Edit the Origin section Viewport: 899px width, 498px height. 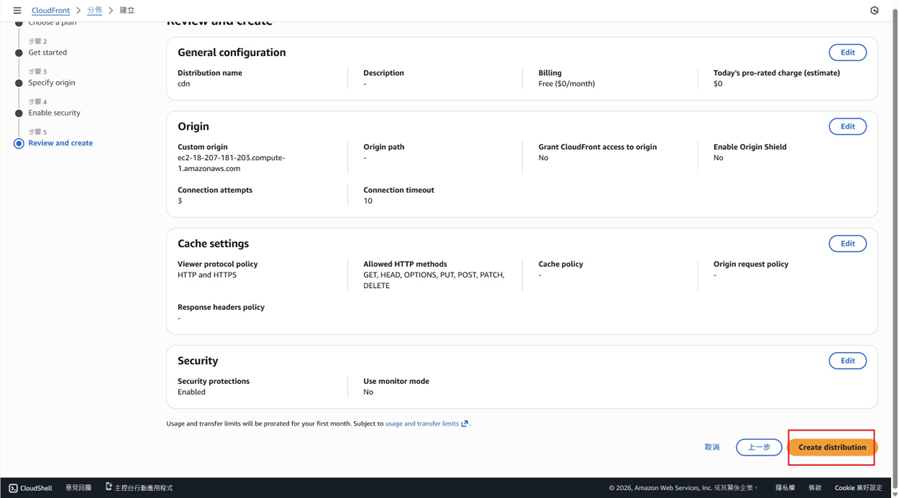pyautogui.click(x=847, y=127)
